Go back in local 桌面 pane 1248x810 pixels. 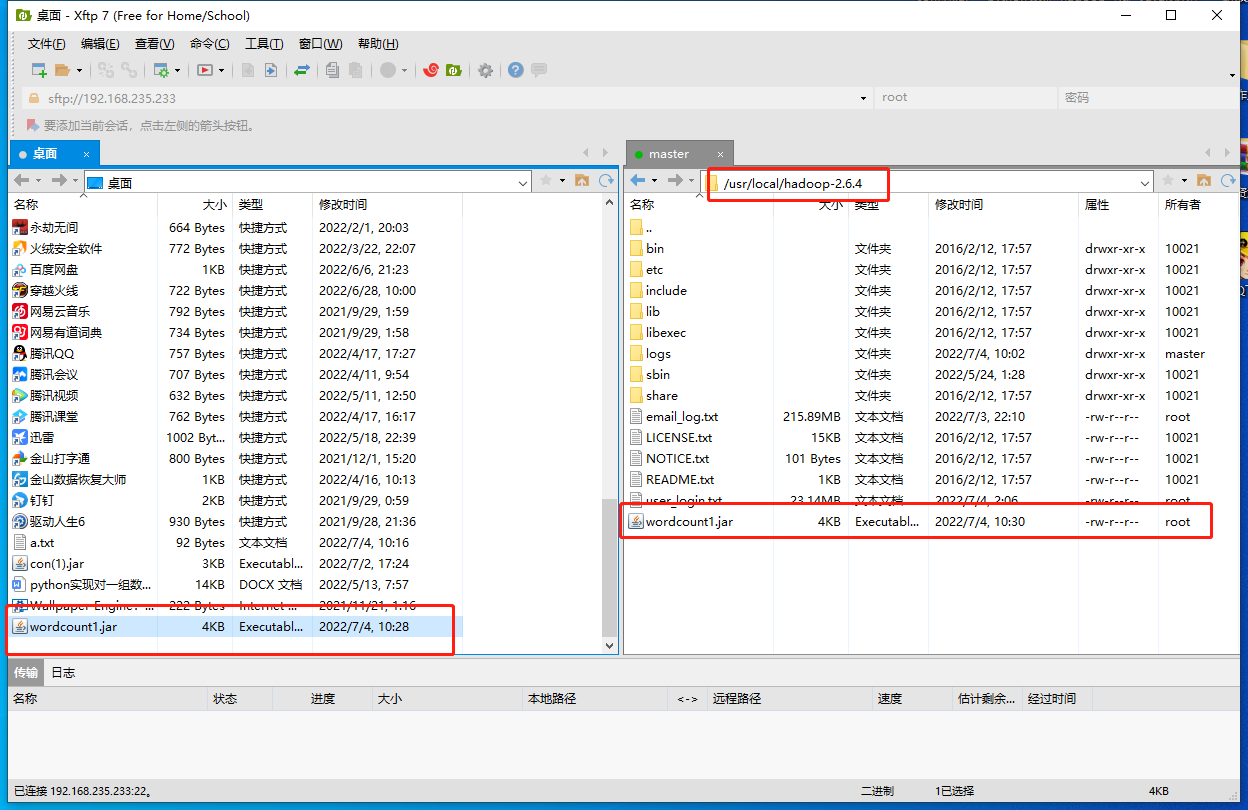click(x=22, y=181)
